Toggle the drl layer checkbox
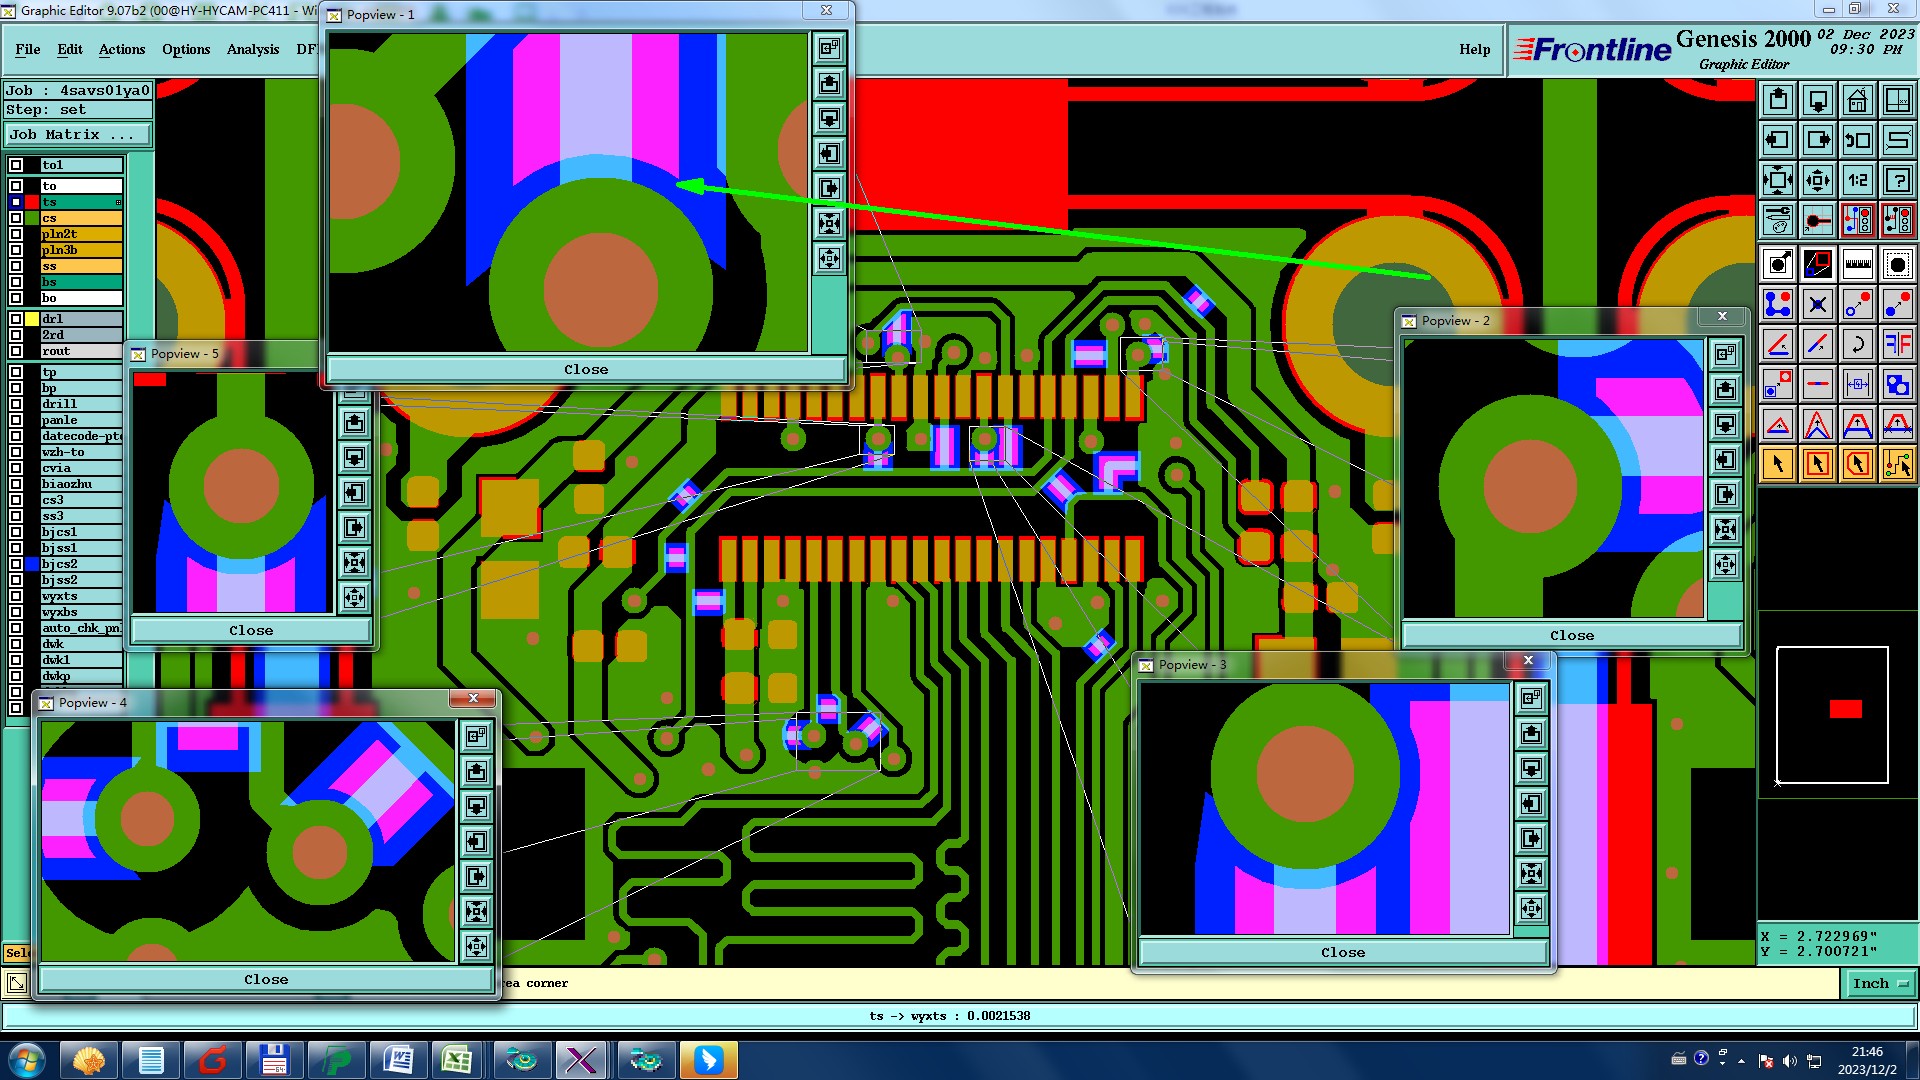The height and width of the screenshot is (1080, 1920). (16, 319)
